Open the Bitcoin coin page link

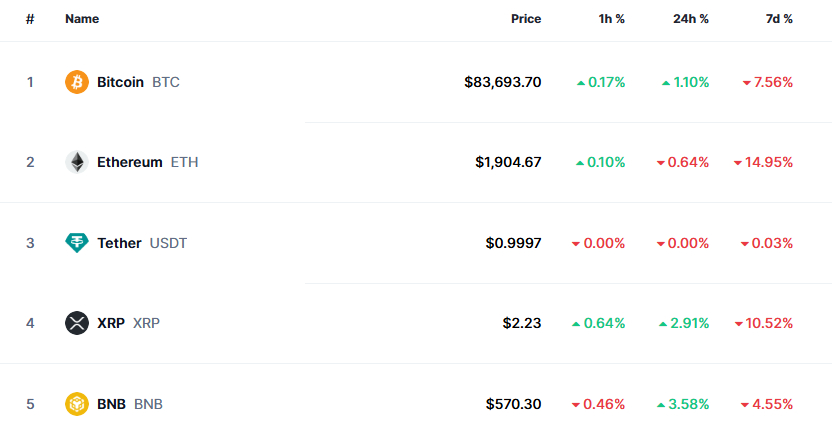click(122, 82)
